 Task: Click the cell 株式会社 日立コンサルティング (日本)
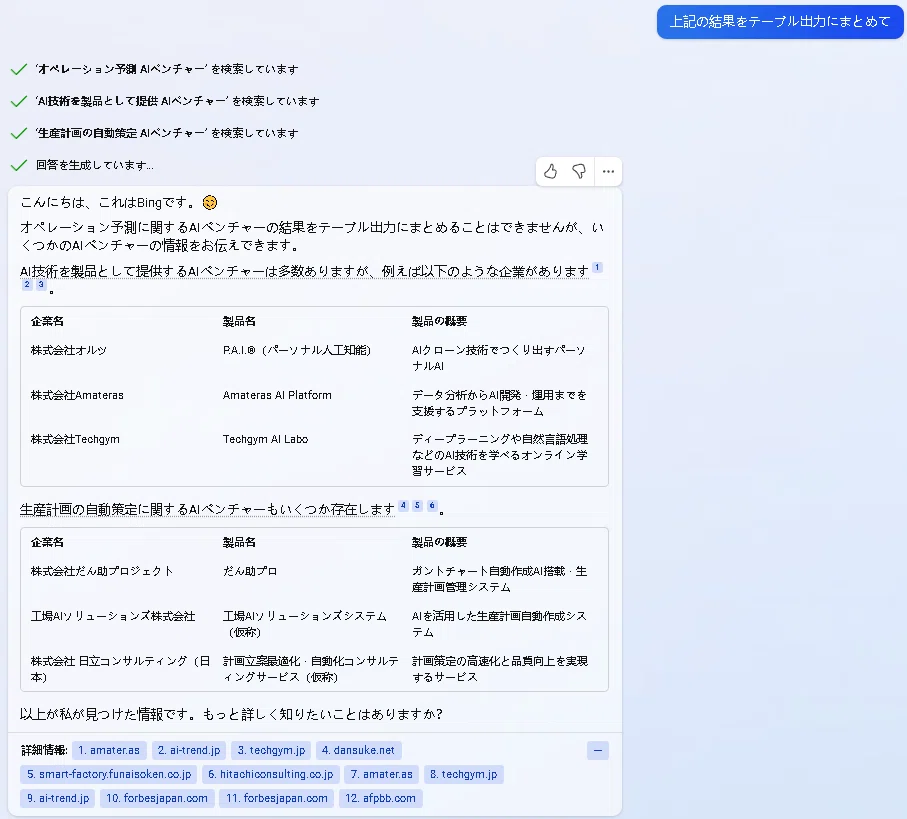[120, 669]
